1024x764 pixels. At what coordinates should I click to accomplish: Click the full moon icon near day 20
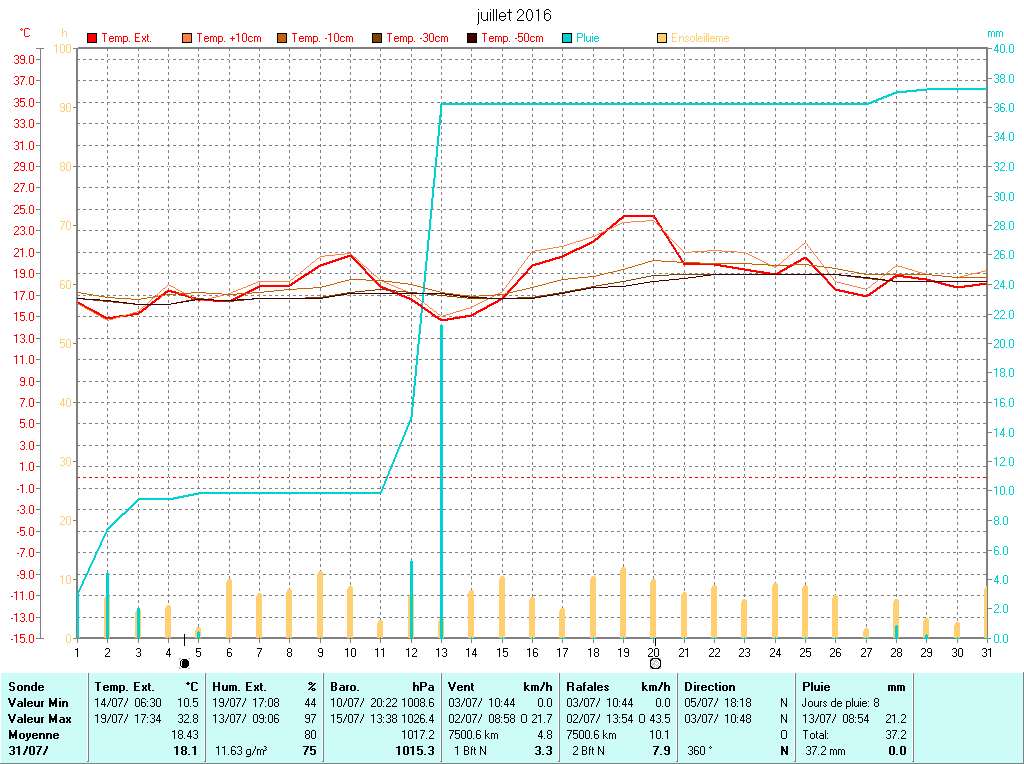point(655,663)
